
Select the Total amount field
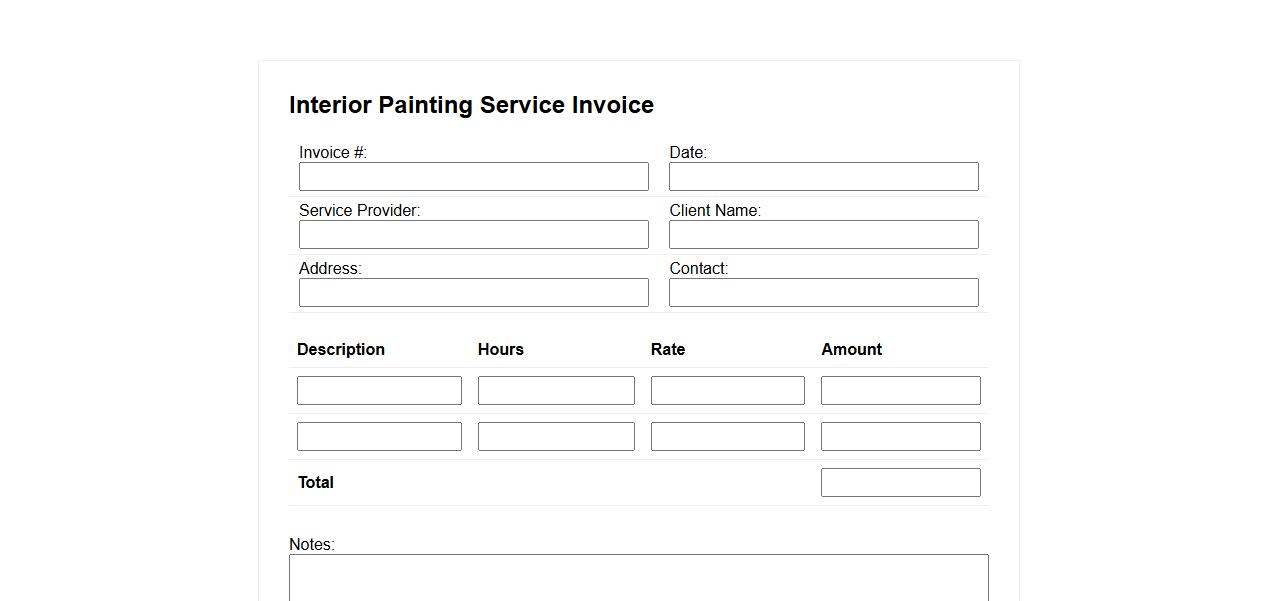click(x=900, y=483)
